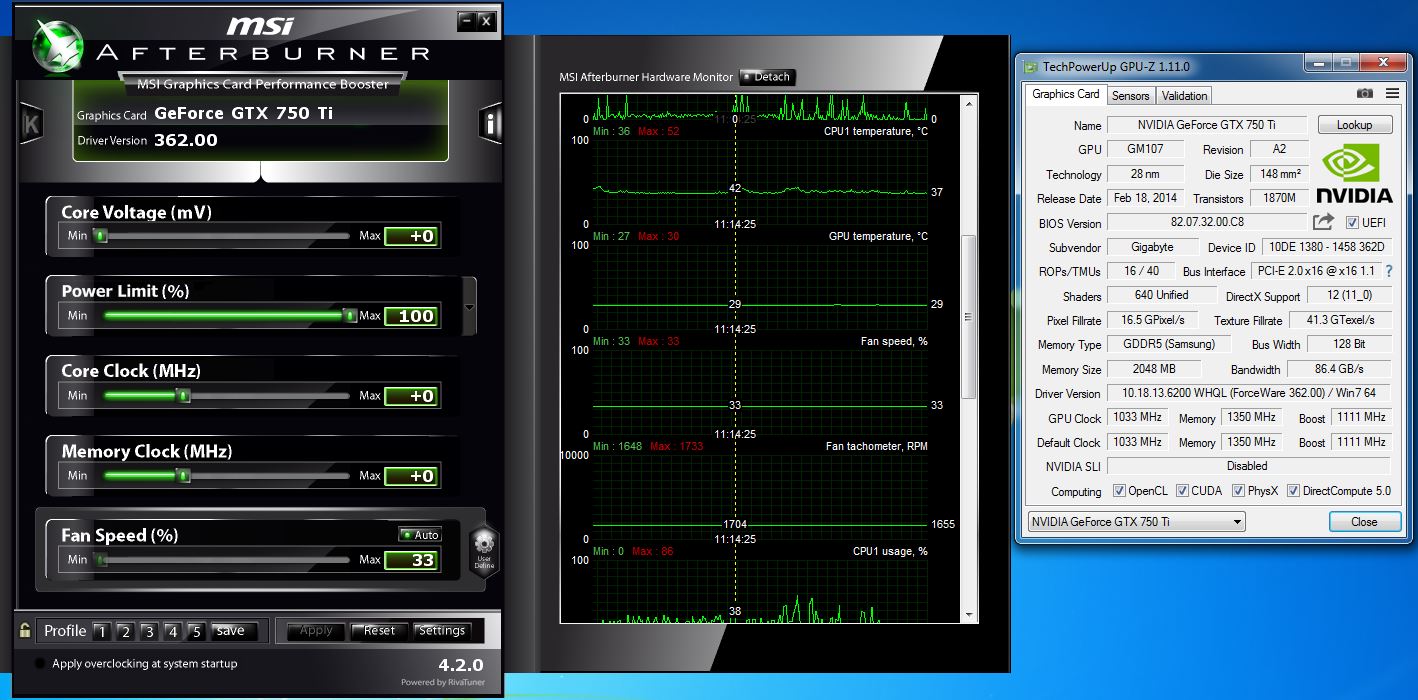Image resolution: width=1418 pixels, height=700 pixels.
Task: Click the monitor scrollbar down arrow
Action: 967,614
